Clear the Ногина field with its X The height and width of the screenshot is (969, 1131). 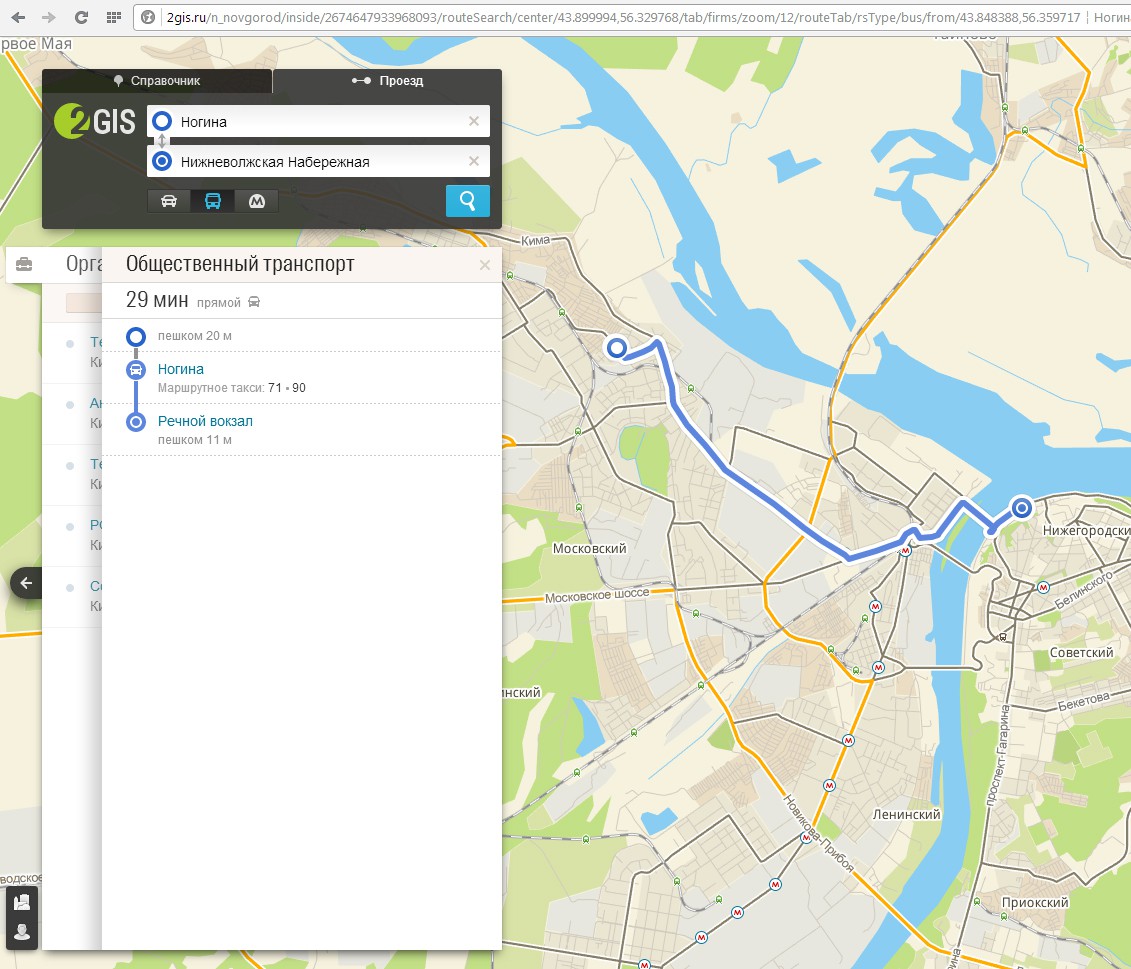(474, 121)
